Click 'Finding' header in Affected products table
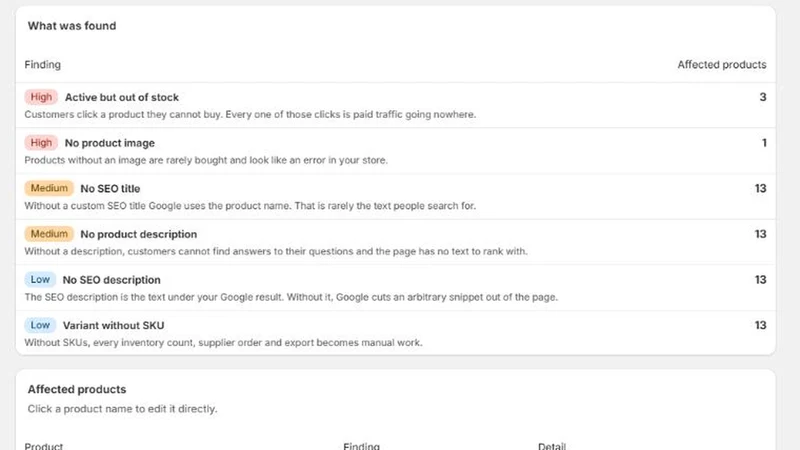 361,446
